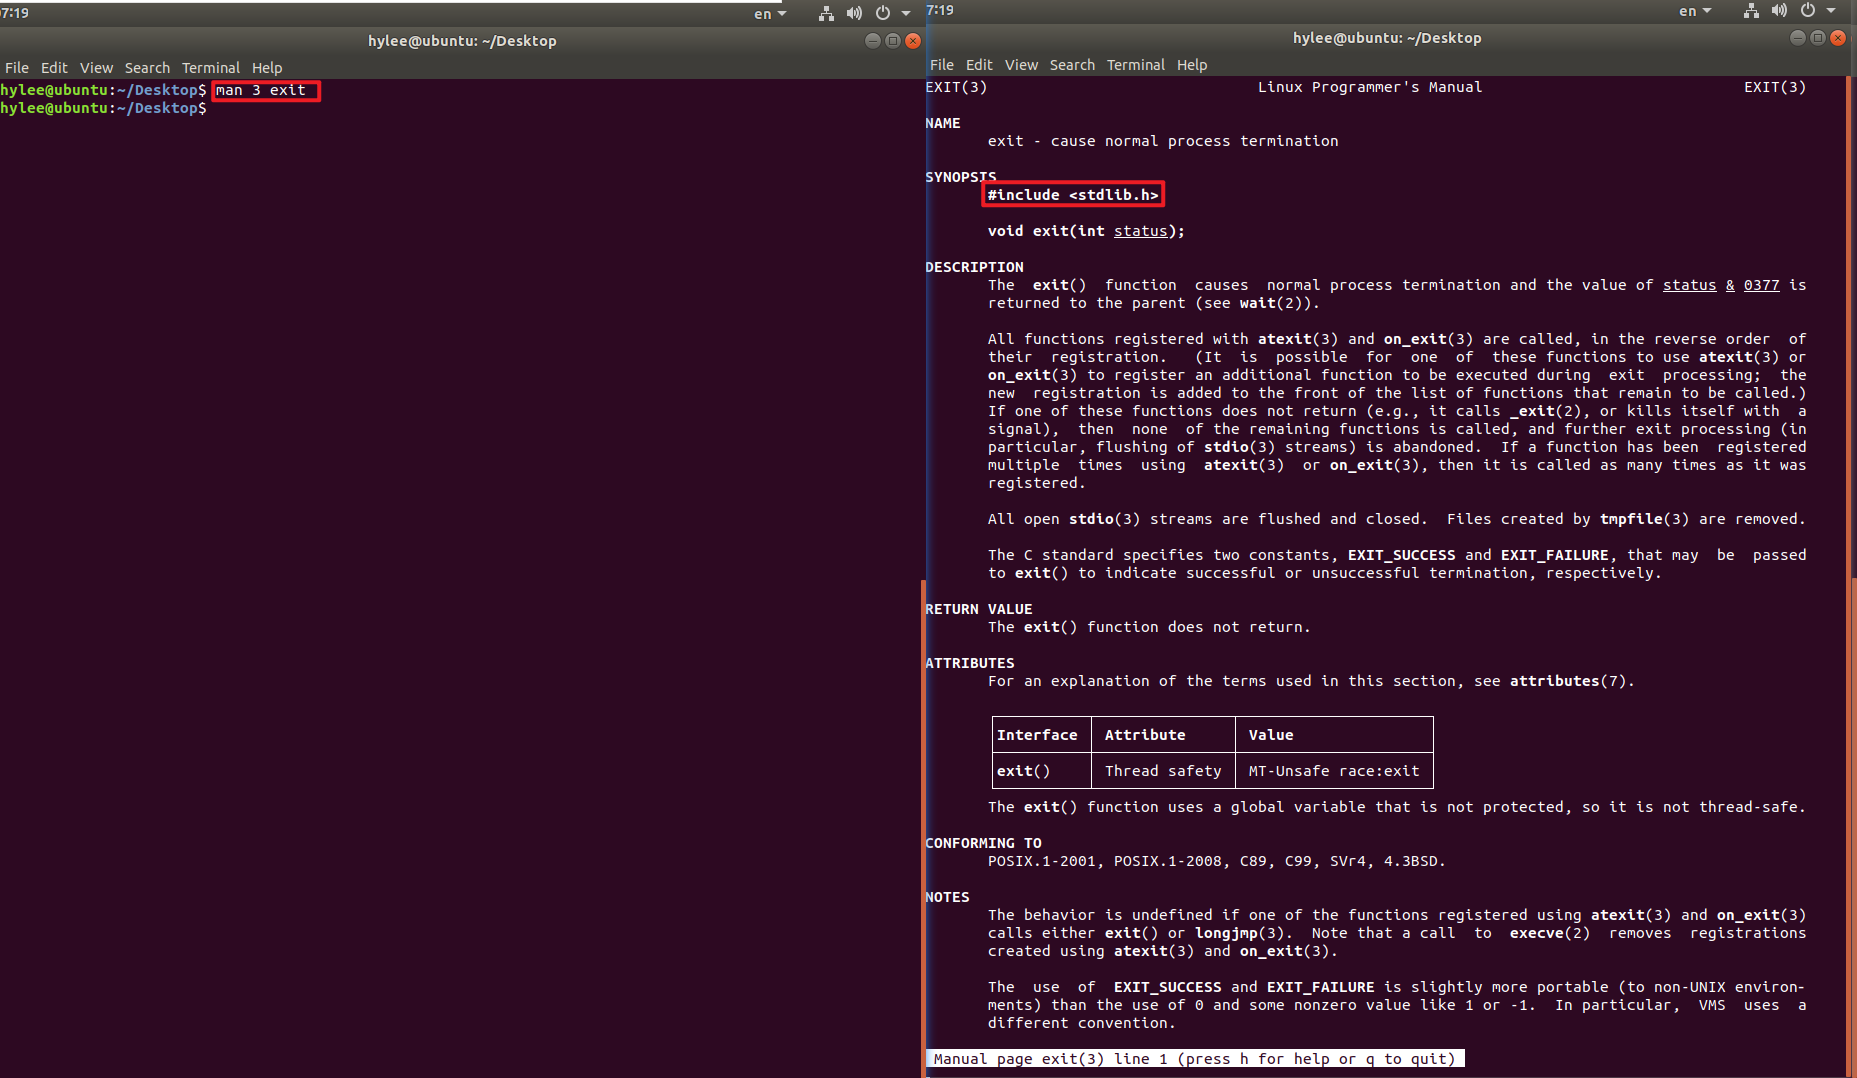Open Edit menu in right man page window

click(979, 65)
